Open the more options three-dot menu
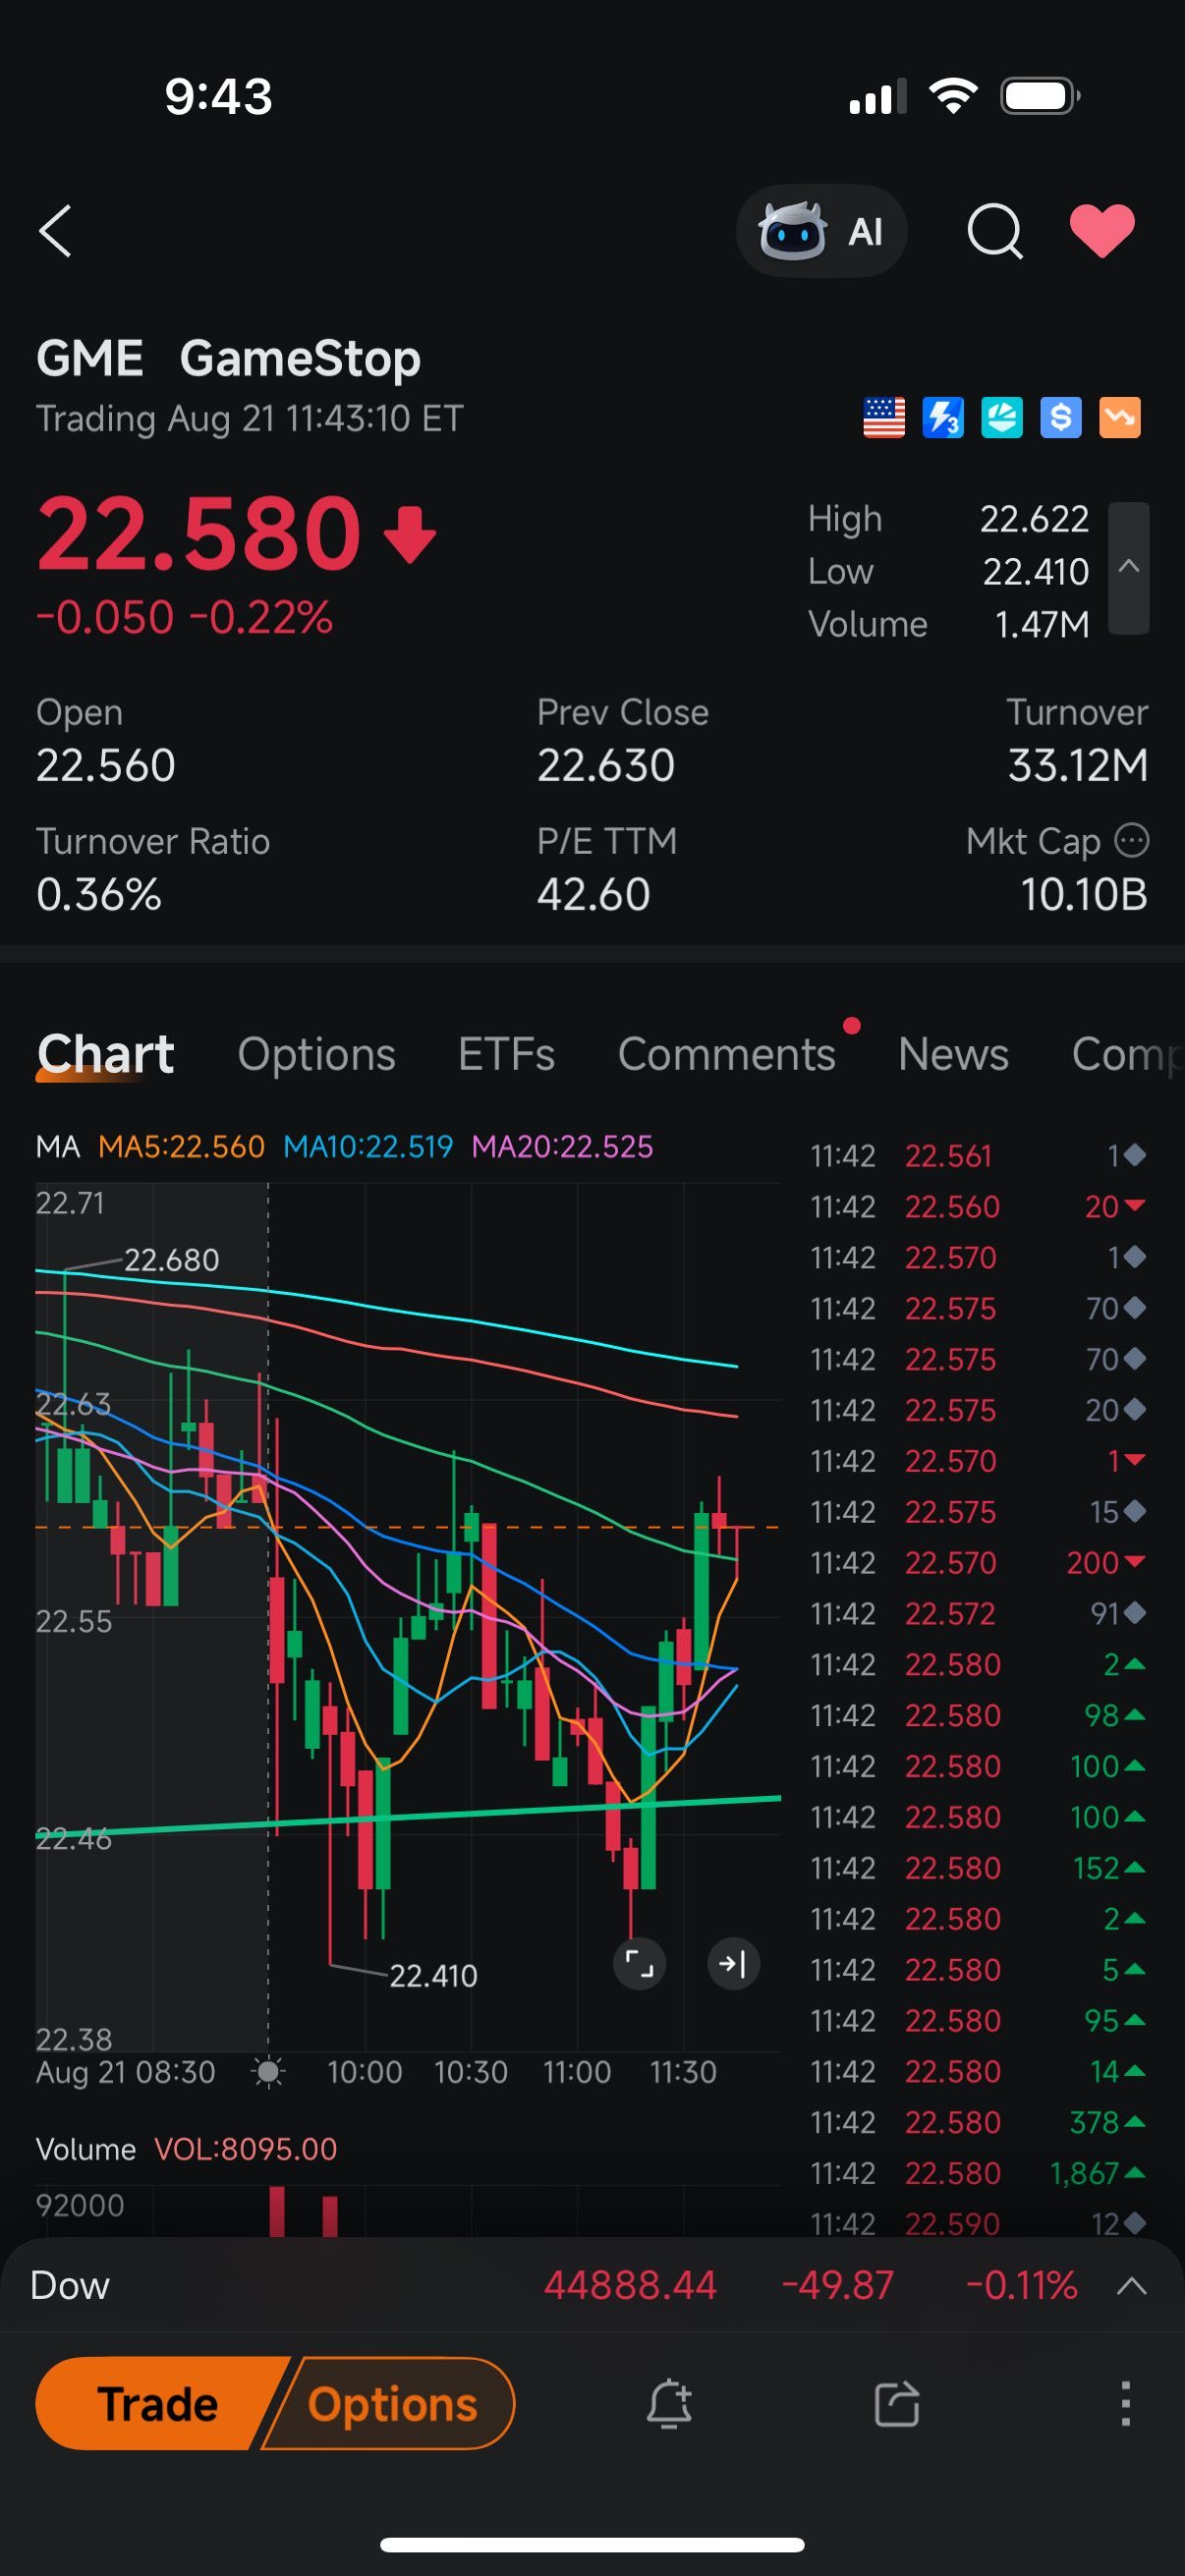1185x2576 pixels. click(1126, 2403)
